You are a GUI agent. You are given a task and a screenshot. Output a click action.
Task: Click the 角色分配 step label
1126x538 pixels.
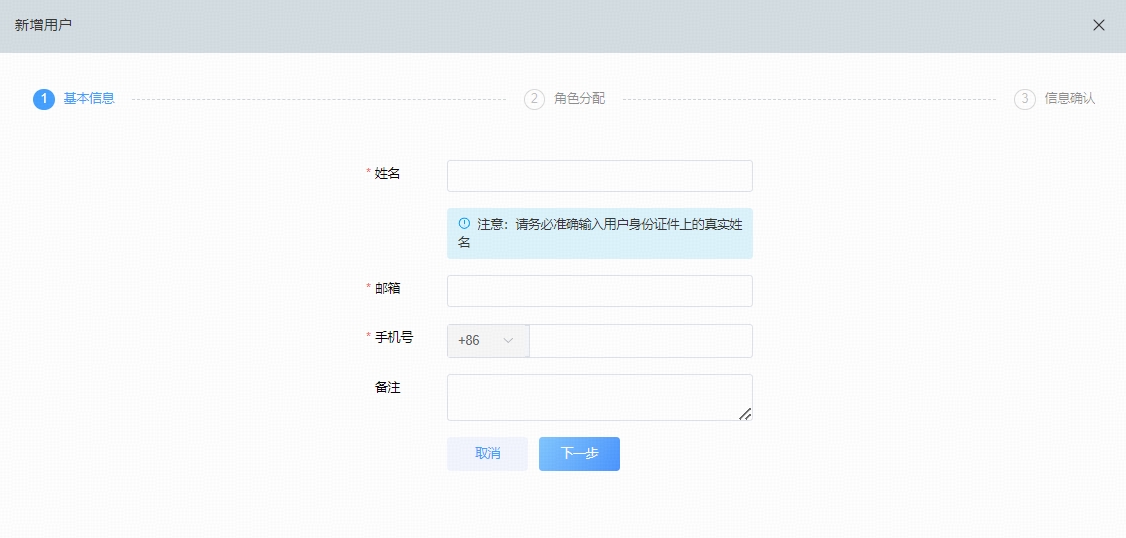580,98
